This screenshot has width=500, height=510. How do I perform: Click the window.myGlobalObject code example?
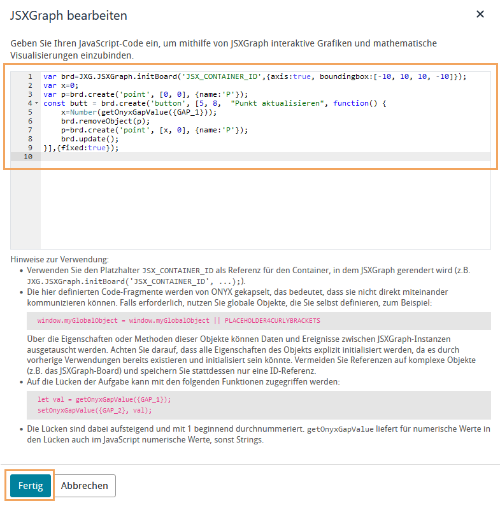pos(178,321)
